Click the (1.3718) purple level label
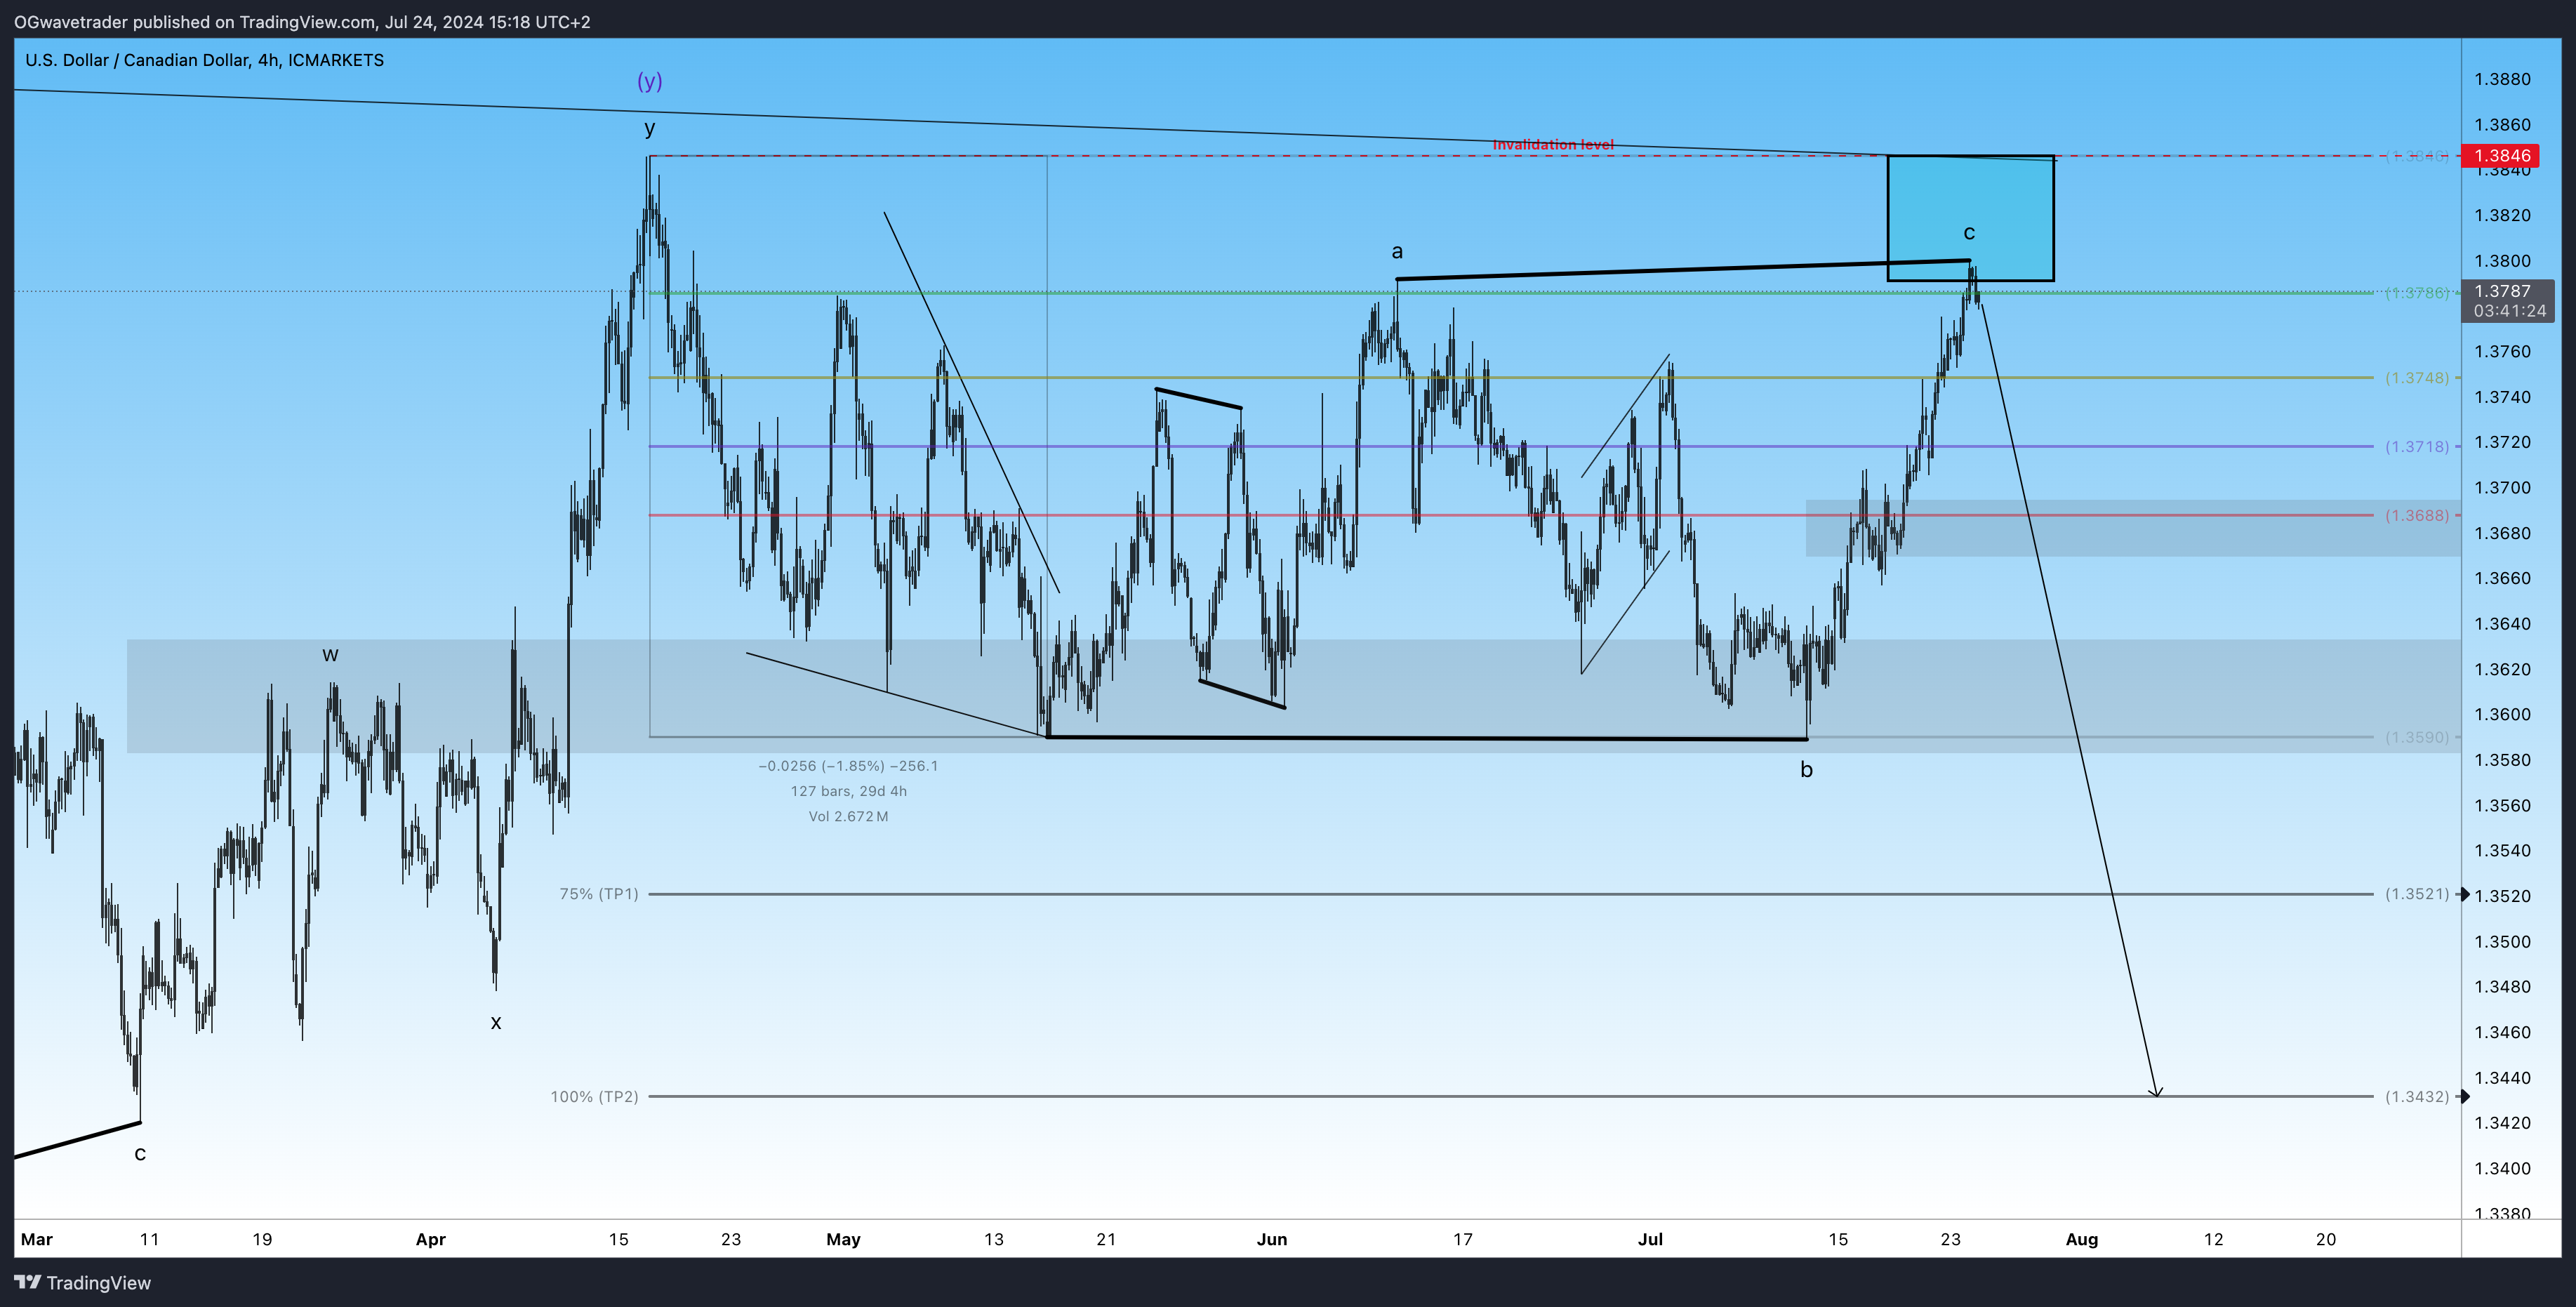2576x1307 pixels. [x=2417, y=447]
